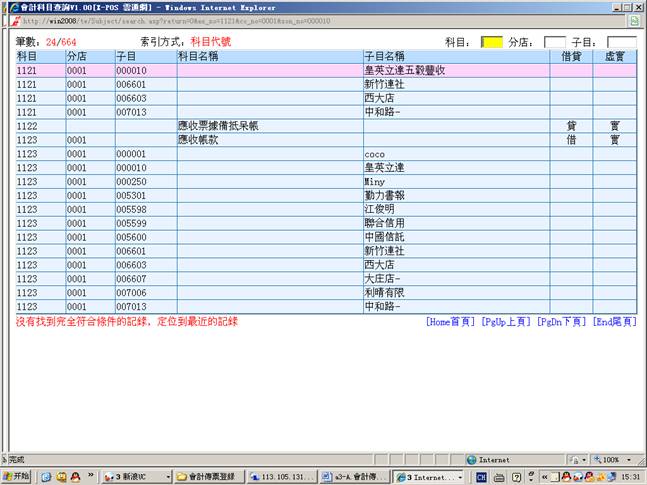Click the 分店 input box
Screen dimensions: 647x485
[x=554, y=42]
